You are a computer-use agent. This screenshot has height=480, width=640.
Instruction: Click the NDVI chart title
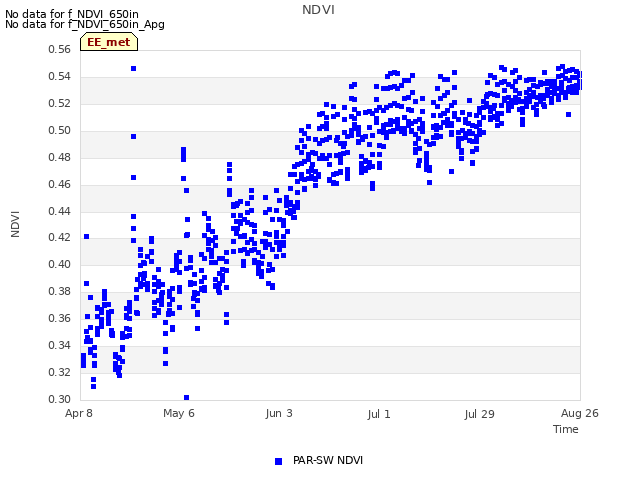318,10
